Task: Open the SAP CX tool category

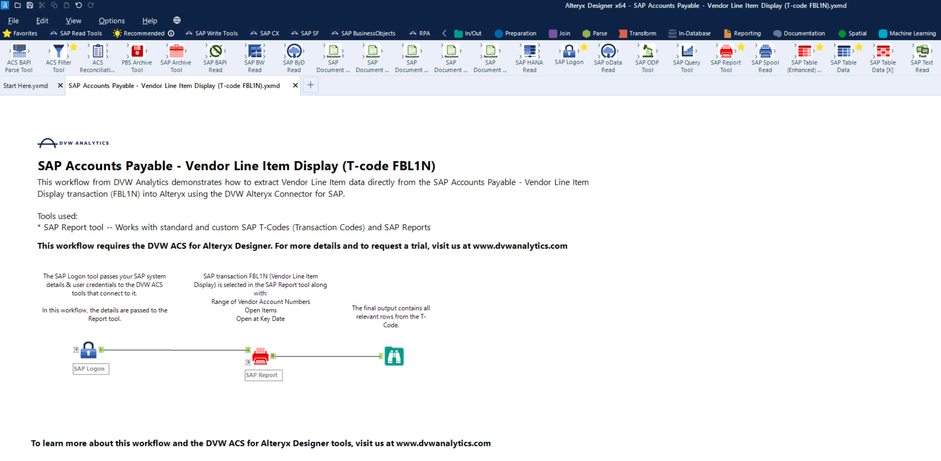Action: (x=265, y=34)
